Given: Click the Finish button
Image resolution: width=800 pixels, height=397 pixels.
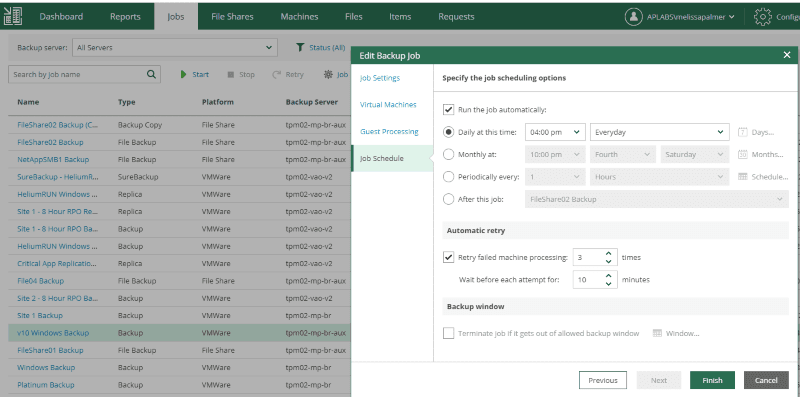Looking at the screenshot, I should click(x=712, y=380).
